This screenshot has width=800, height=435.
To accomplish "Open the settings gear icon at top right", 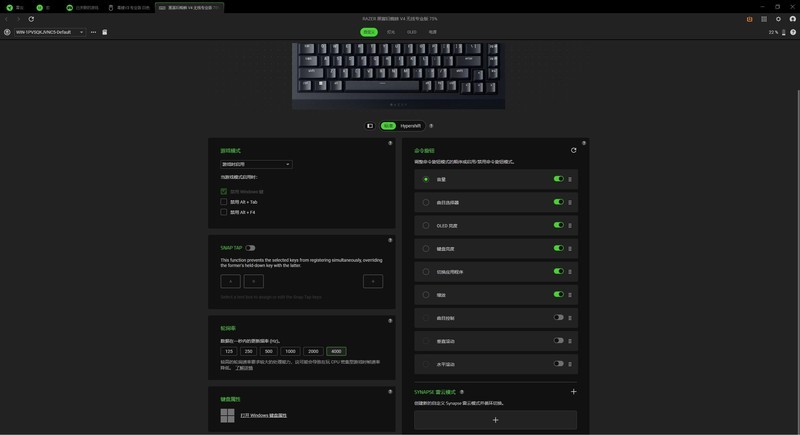I will click(778, 19).
